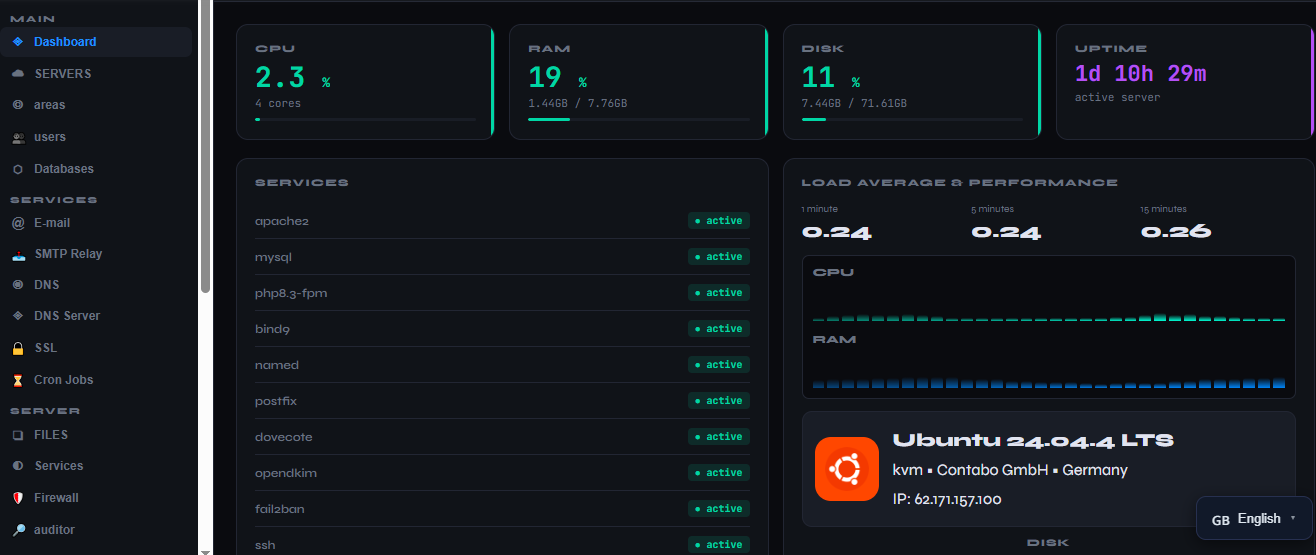Click the CPU usage progress bar
The height and width of the screenshot is (555, 1316).
tap(365, 120)
